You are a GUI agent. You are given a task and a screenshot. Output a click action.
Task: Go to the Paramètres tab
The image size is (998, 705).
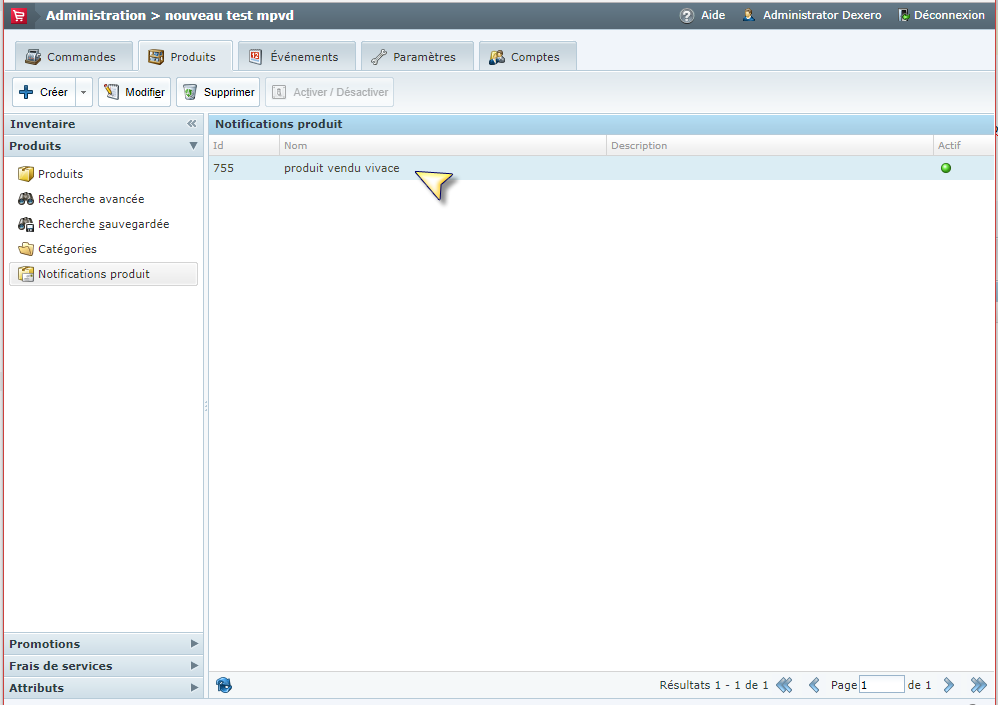click(x=417, y=57)
